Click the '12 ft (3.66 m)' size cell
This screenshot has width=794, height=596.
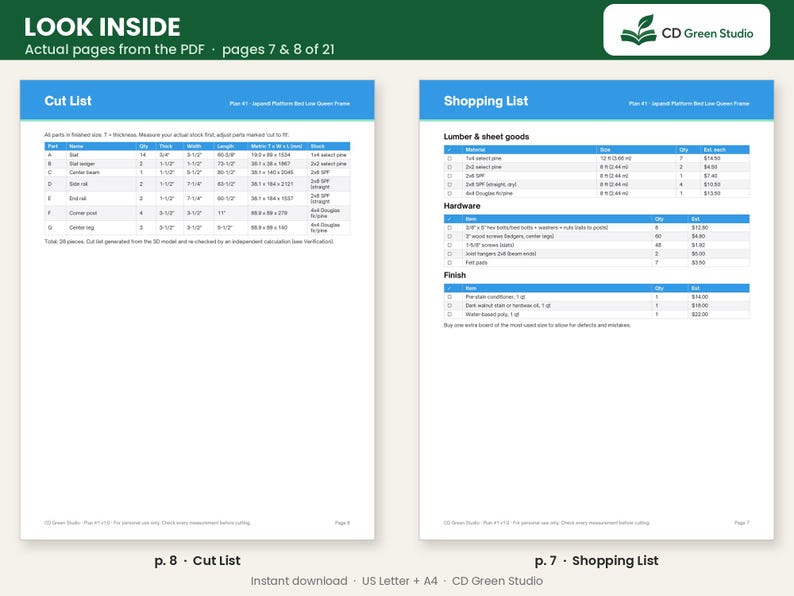(615, 158)
